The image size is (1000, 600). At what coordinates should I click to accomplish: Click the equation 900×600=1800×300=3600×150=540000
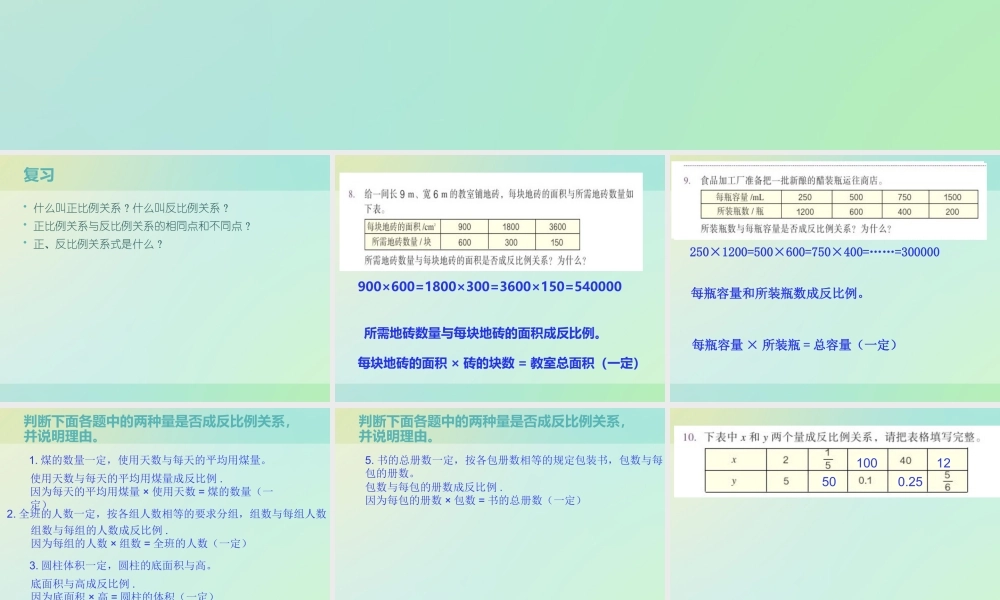[x=490, y=287]
